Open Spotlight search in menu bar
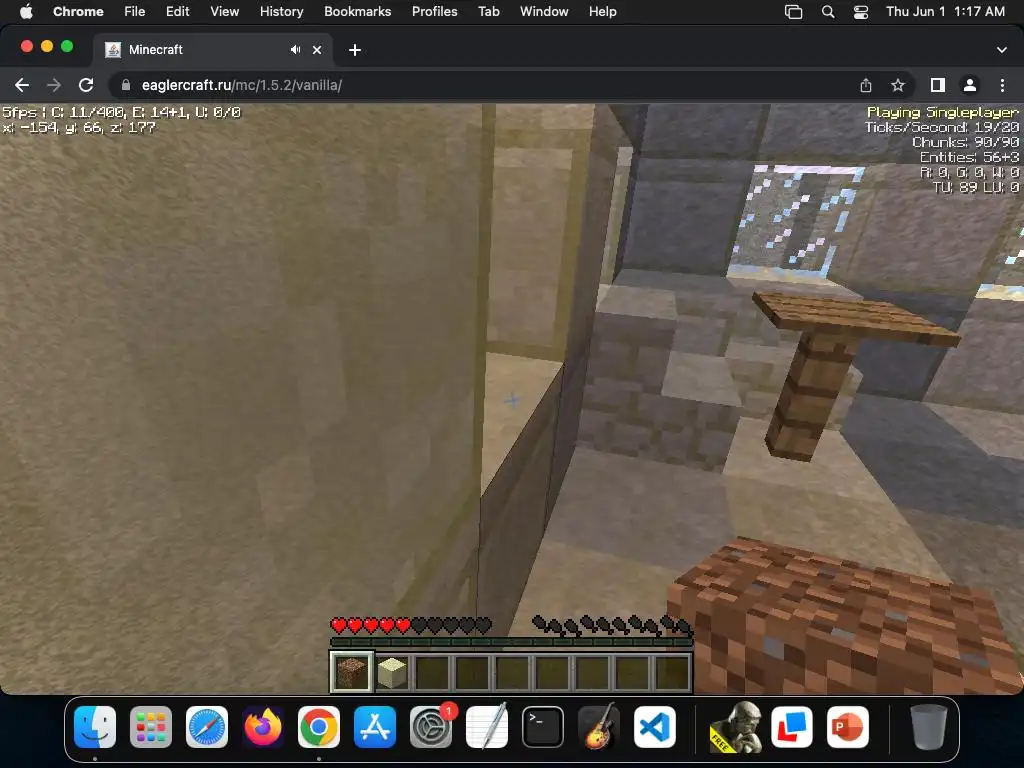Viewport: 1024px width, 768px height. pos(827,12)
